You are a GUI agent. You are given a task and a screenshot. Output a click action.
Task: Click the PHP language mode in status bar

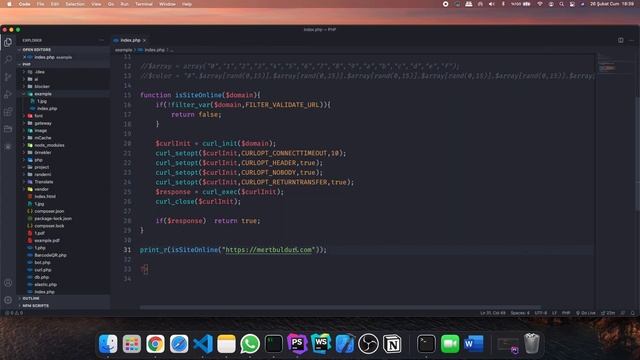tap(566, 313)
